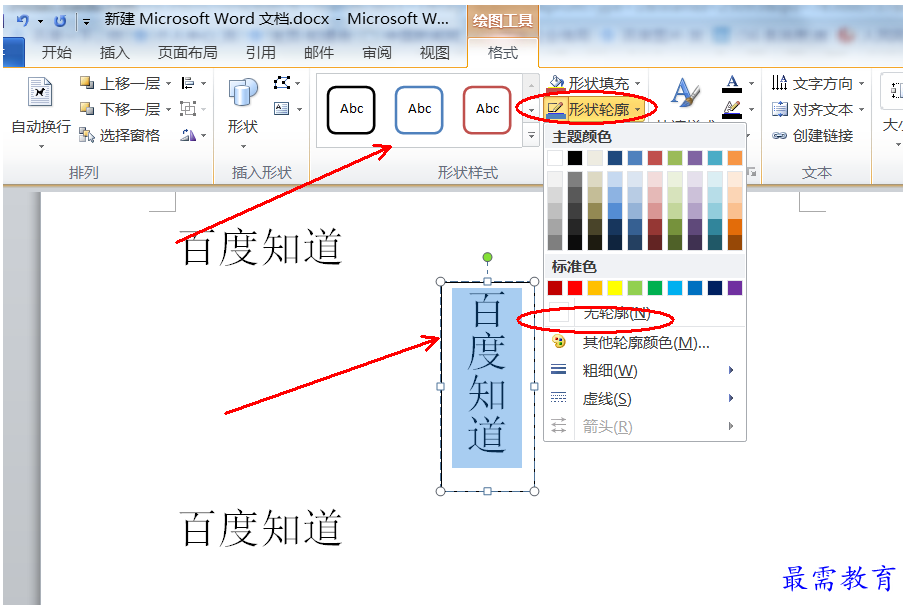This screenshot has width=904, height=610.
Task: Open the 虚线 dashes submenu
Action: click(645, 398)
